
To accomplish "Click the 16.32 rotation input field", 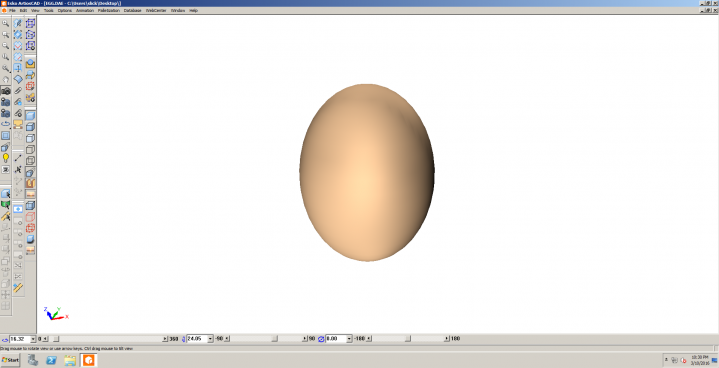I will click(x=20, y=339).
